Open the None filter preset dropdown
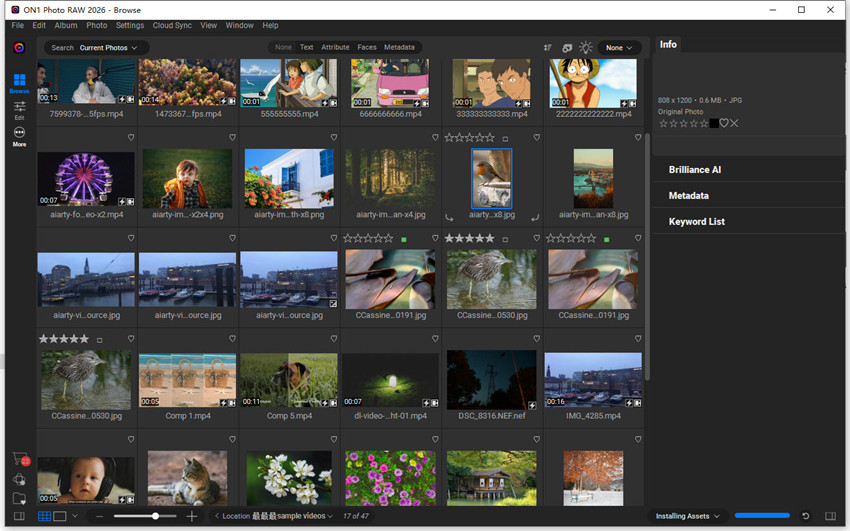 619,48
